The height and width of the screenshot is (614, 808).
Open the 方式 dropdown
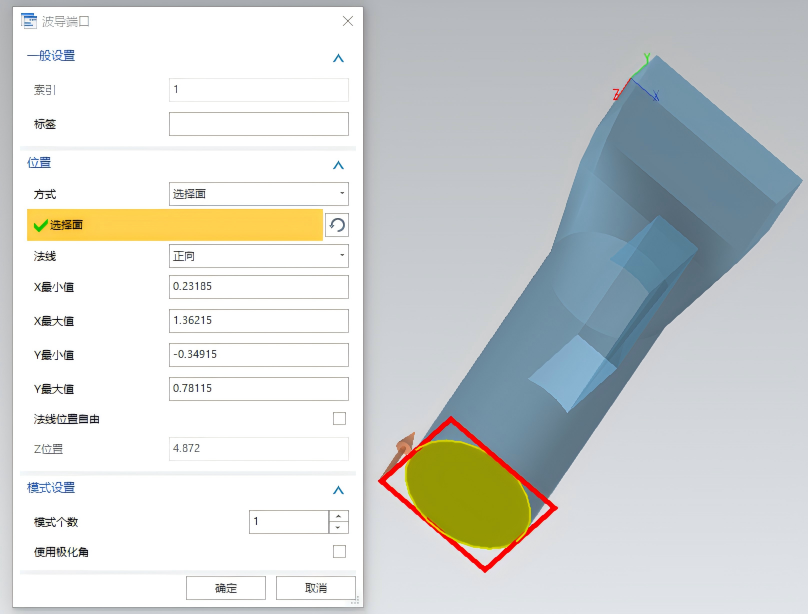click(x=258, y=194)
